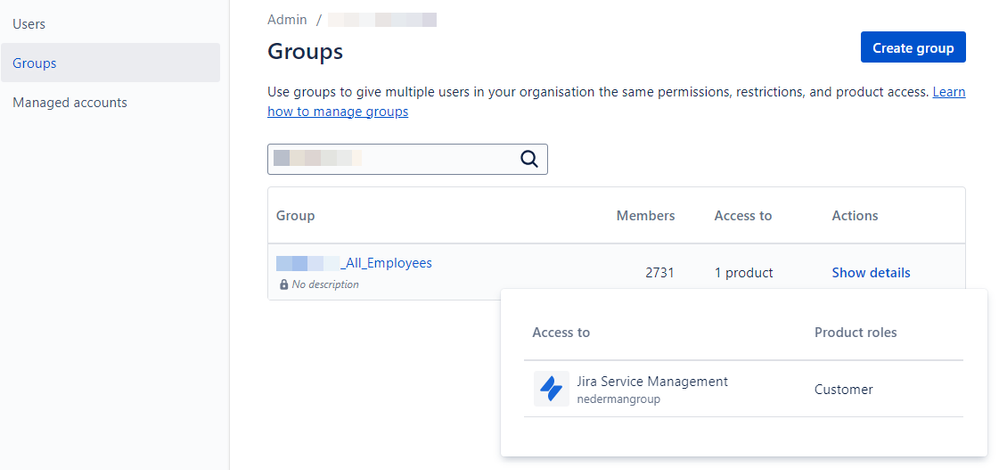
Task: Open the blurred organisation breadcrumb link
Action: [x=382, y=20]
